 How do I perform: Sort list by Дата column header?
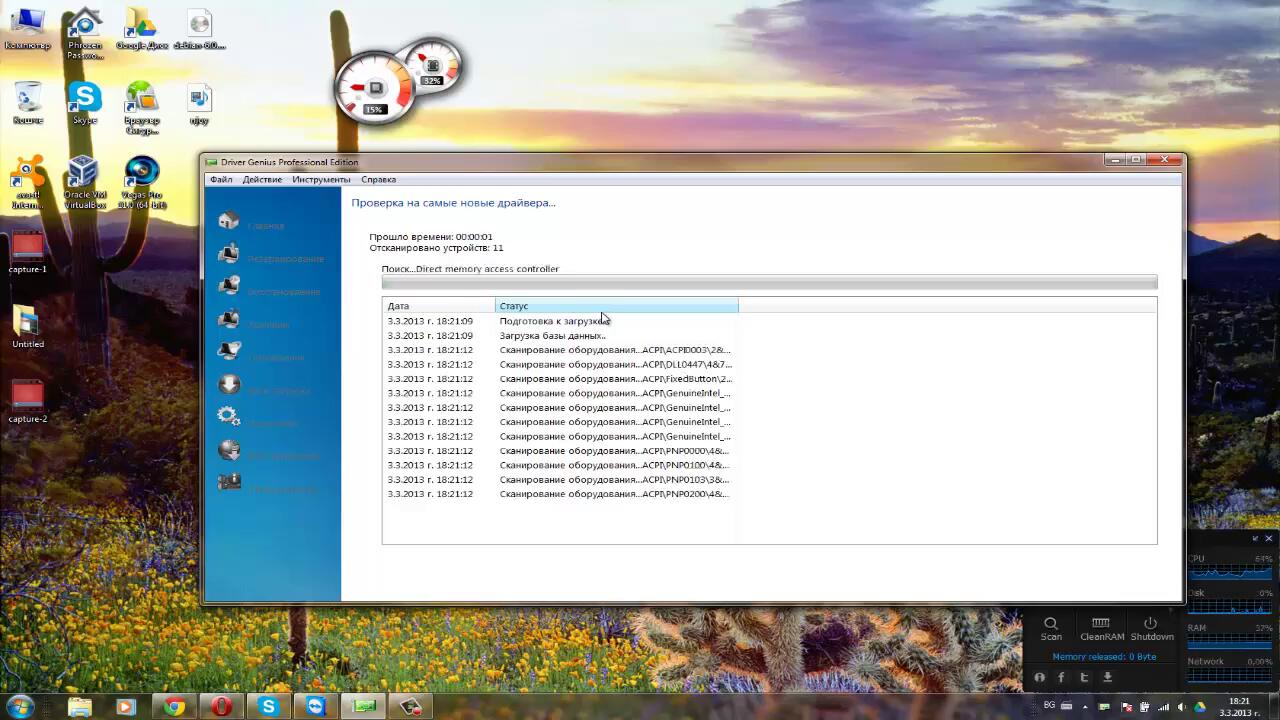tap(438, 306)
